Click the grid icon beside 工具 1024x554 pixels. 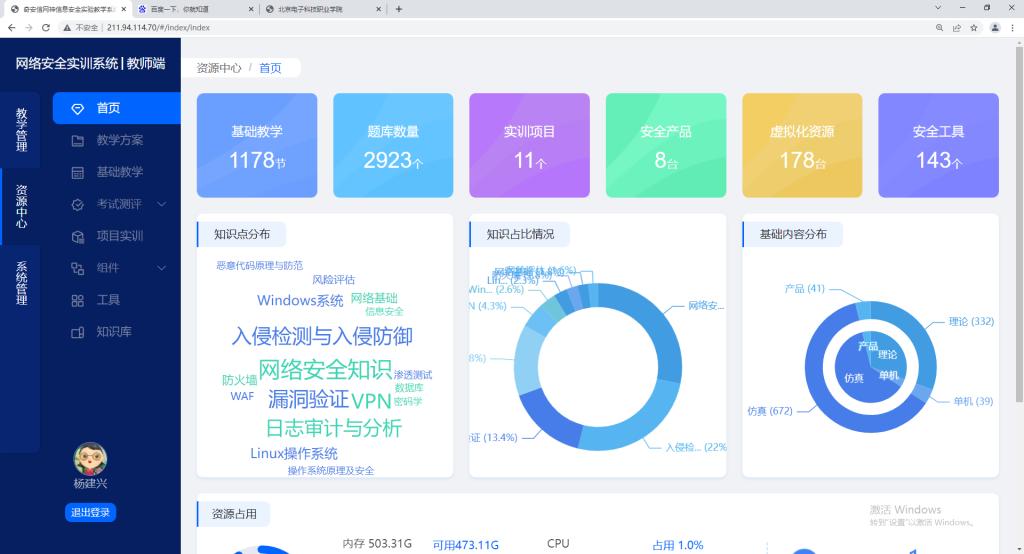pos(77,301)
